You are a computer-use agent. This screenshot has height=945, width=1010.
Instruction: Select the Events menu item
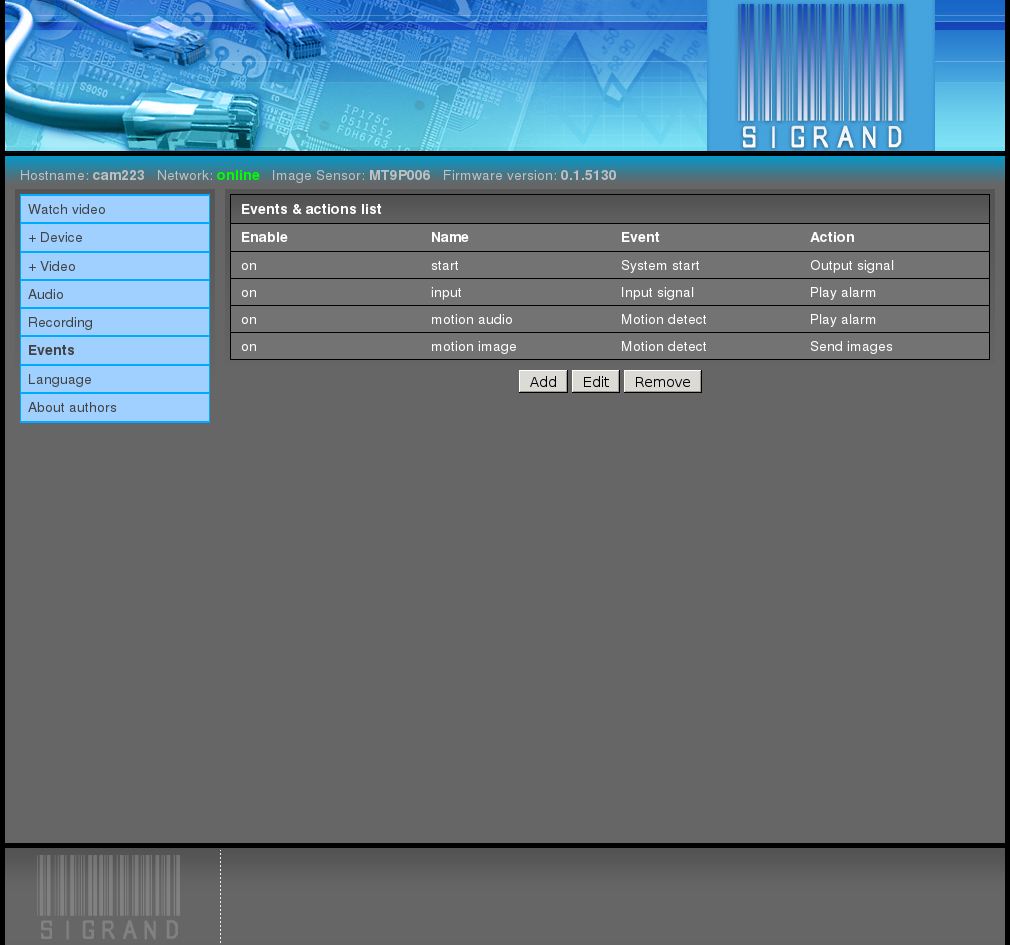tap(115, 350)
